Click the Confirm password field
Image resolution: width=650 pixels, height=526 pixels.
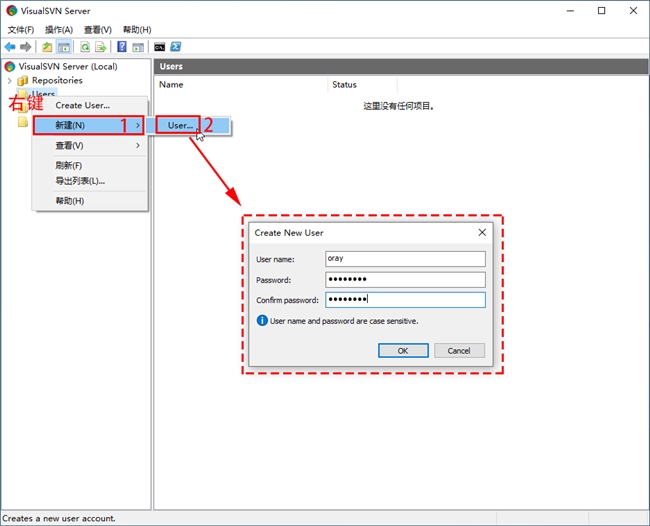point(405,300)
